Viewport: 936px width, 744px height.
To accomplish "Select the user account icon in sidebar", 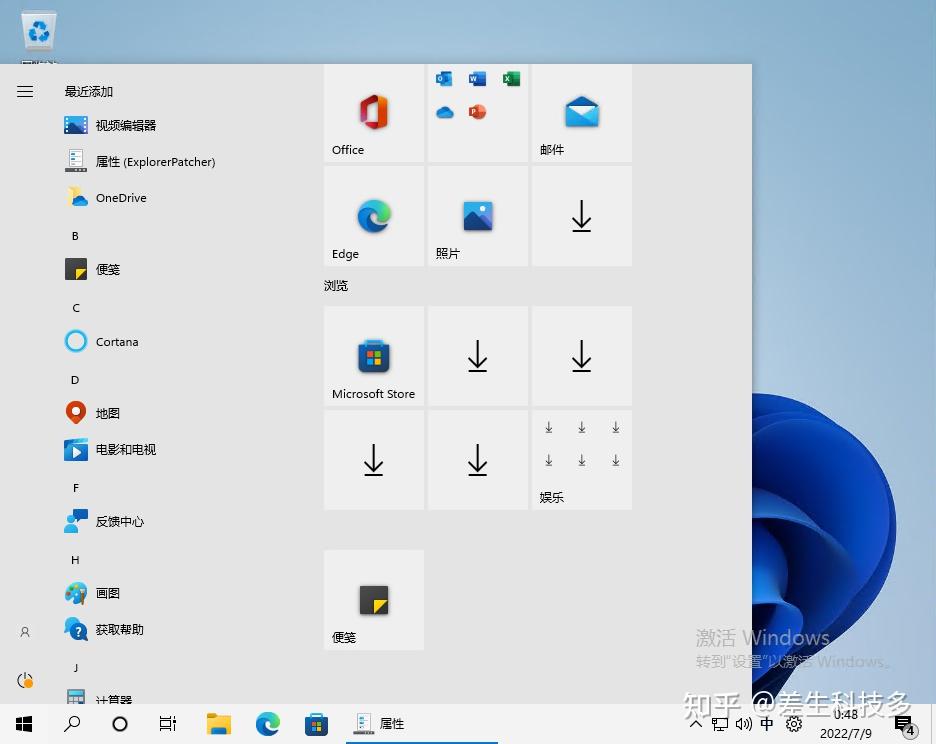I will (24, 631).
